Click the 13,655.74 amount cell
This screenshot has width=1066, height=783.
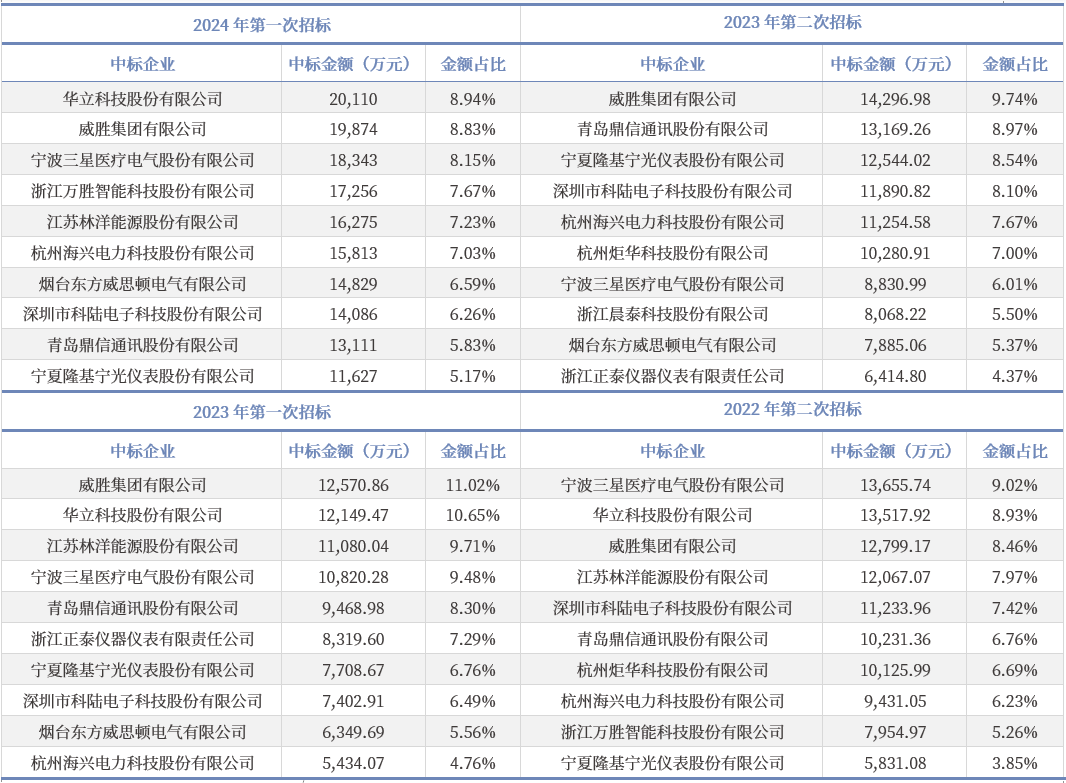(x=895, y=485)
